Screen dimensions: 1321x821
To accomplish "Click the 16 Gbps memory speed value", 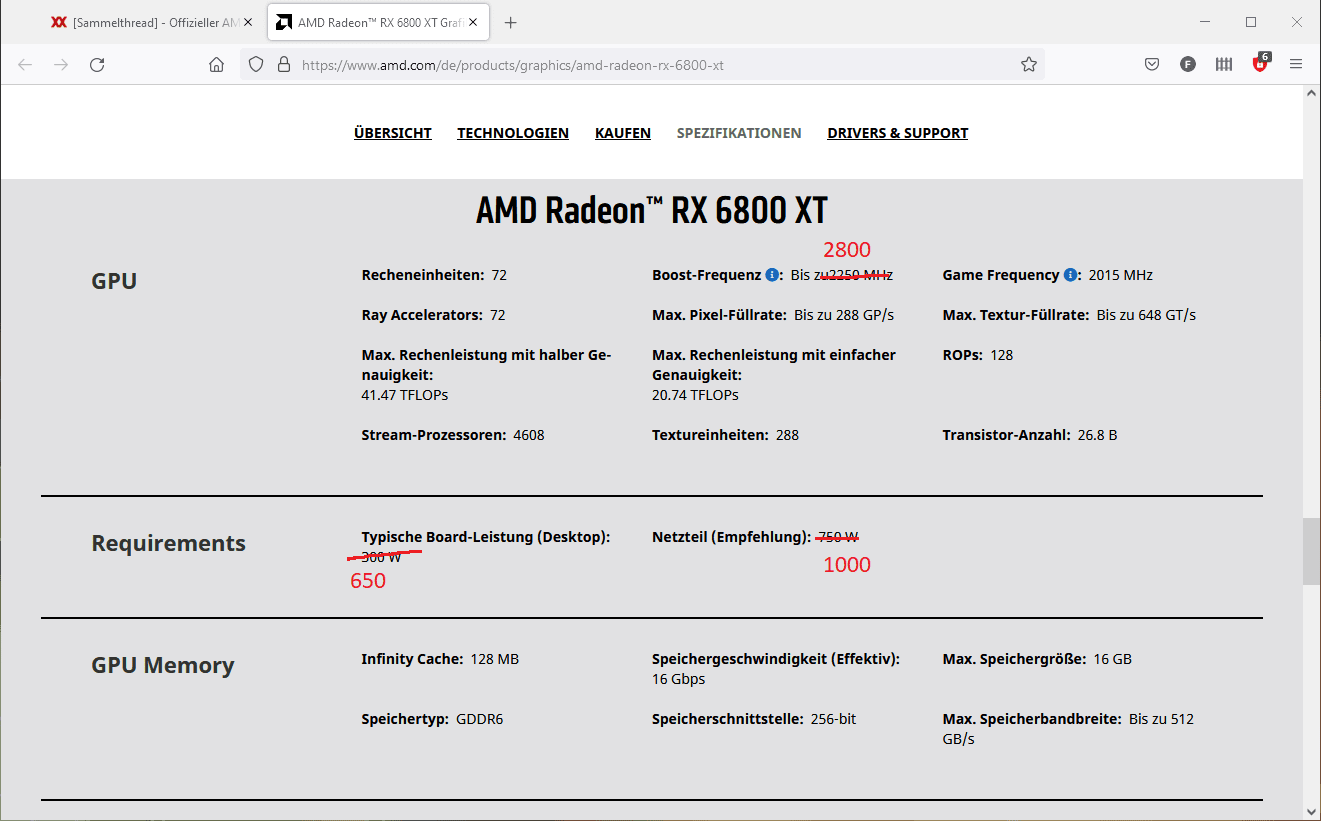I will (x=678, y=679).
